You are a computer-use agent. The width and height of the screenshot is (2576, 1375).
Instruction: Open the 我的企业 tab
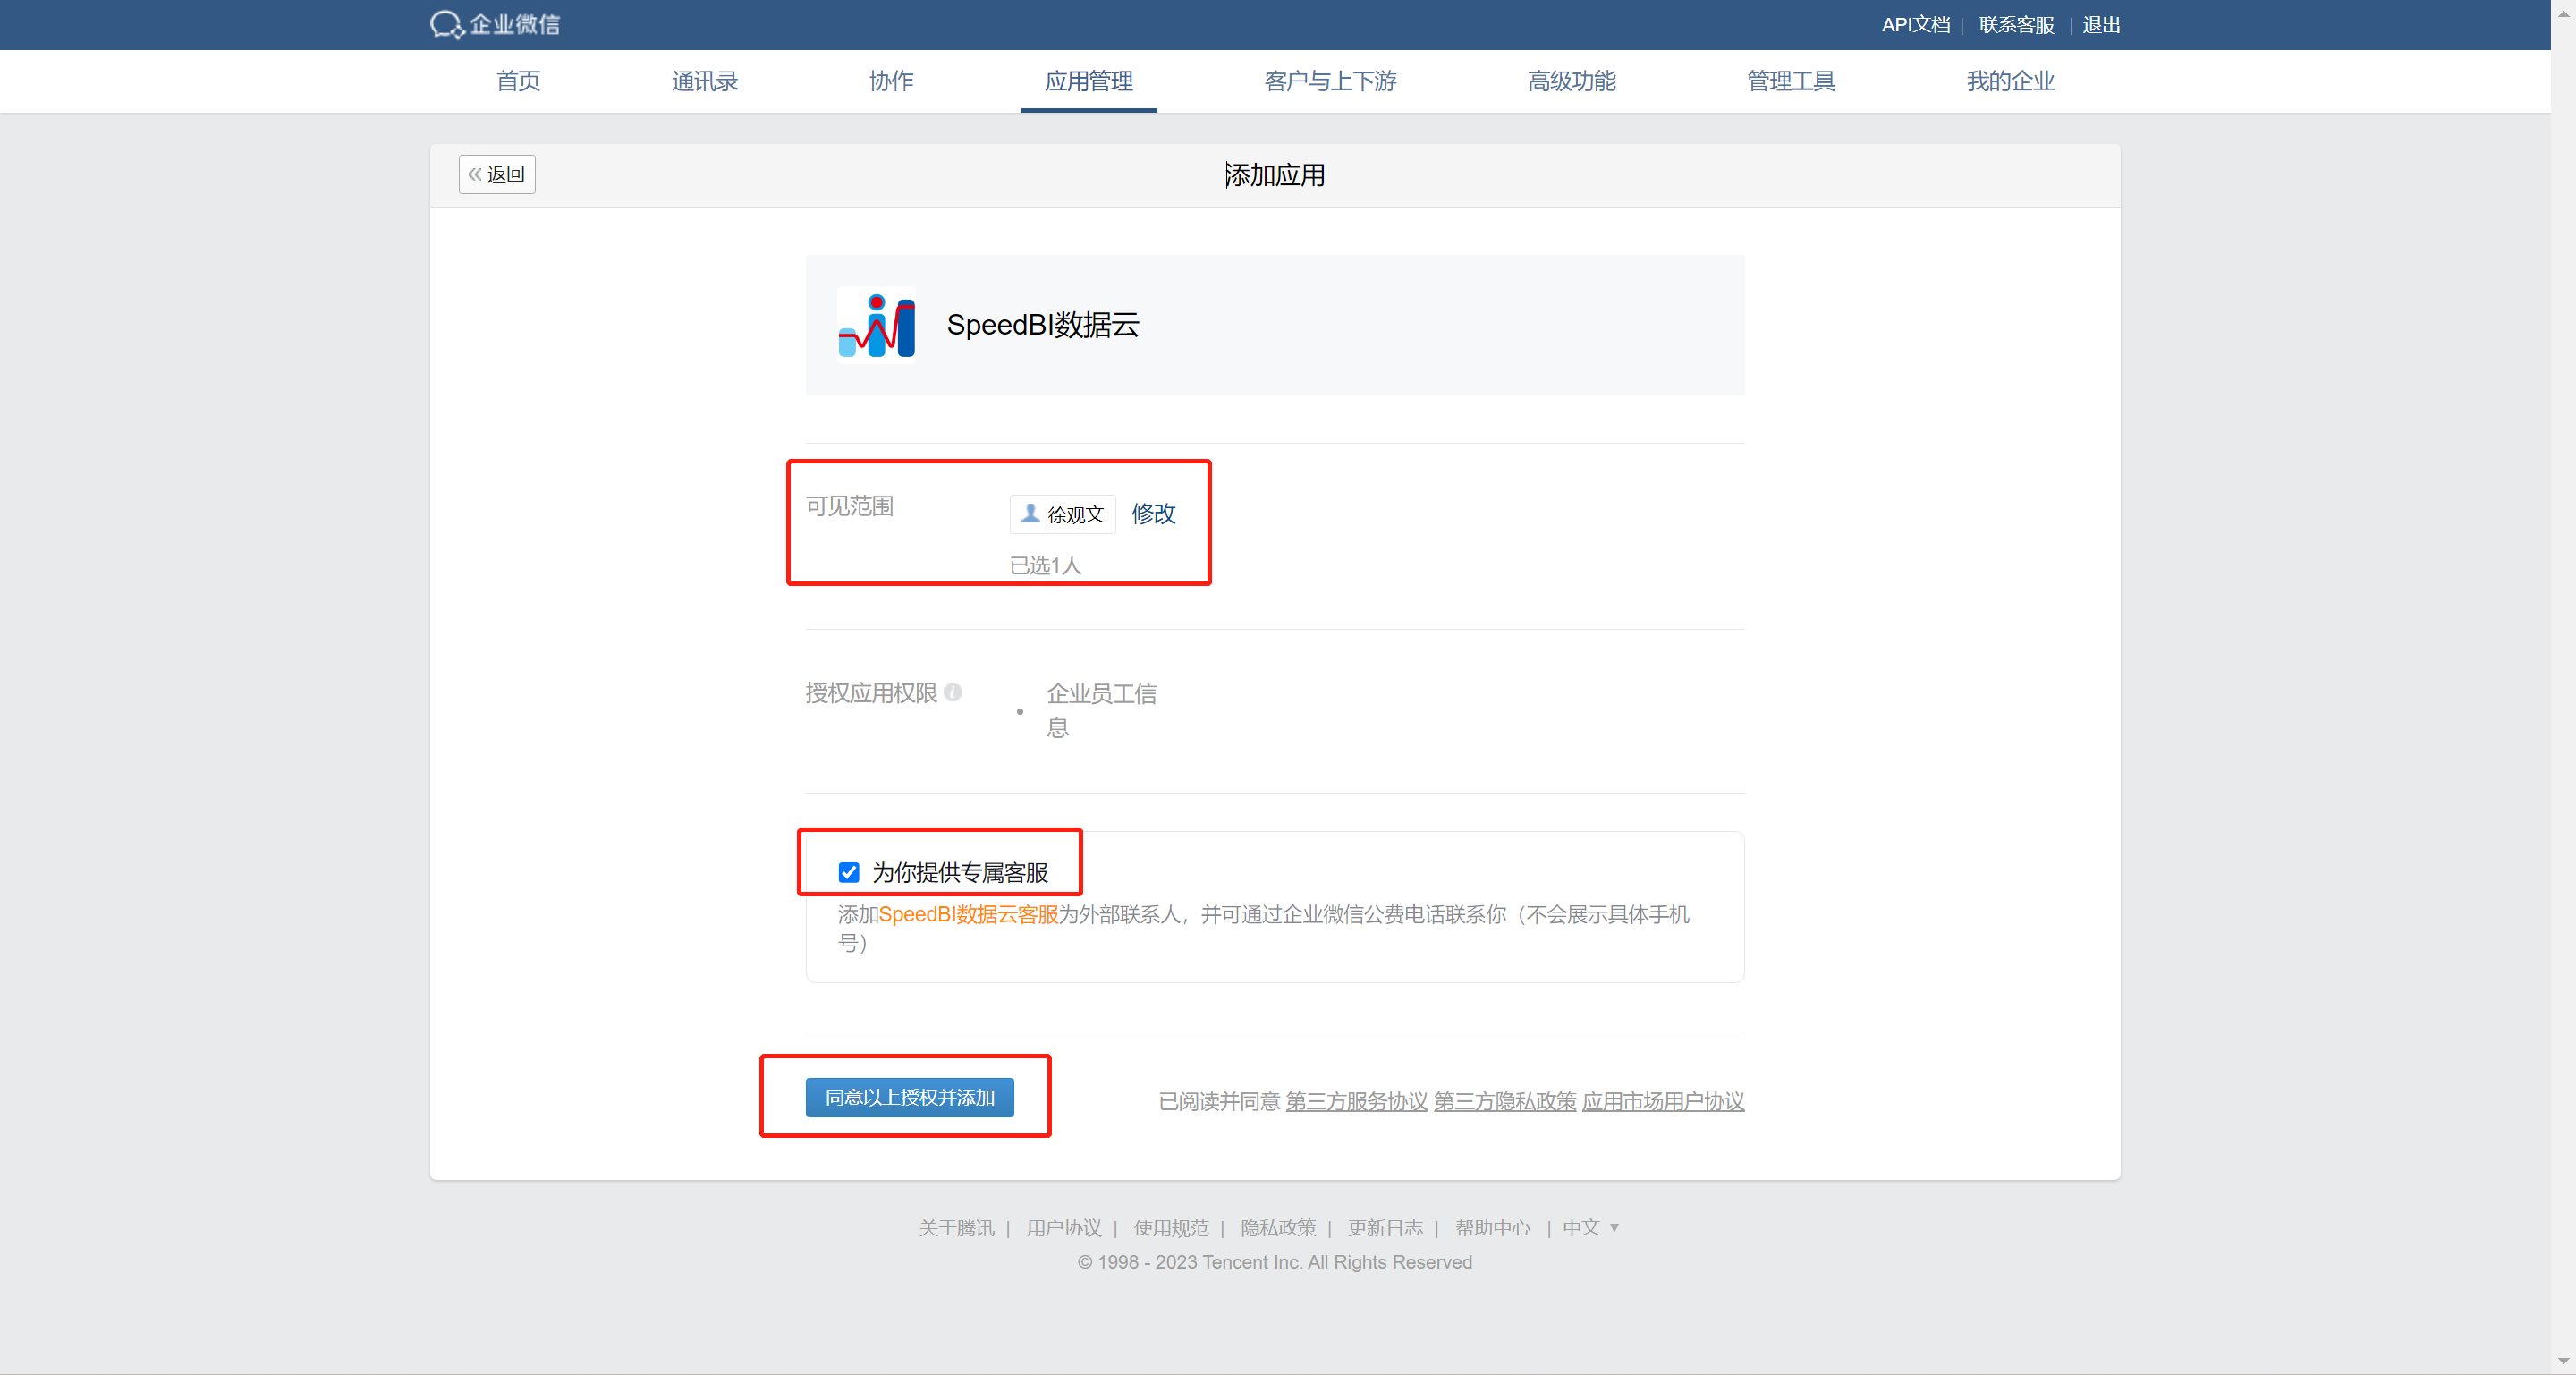[x=2010, y=81]
